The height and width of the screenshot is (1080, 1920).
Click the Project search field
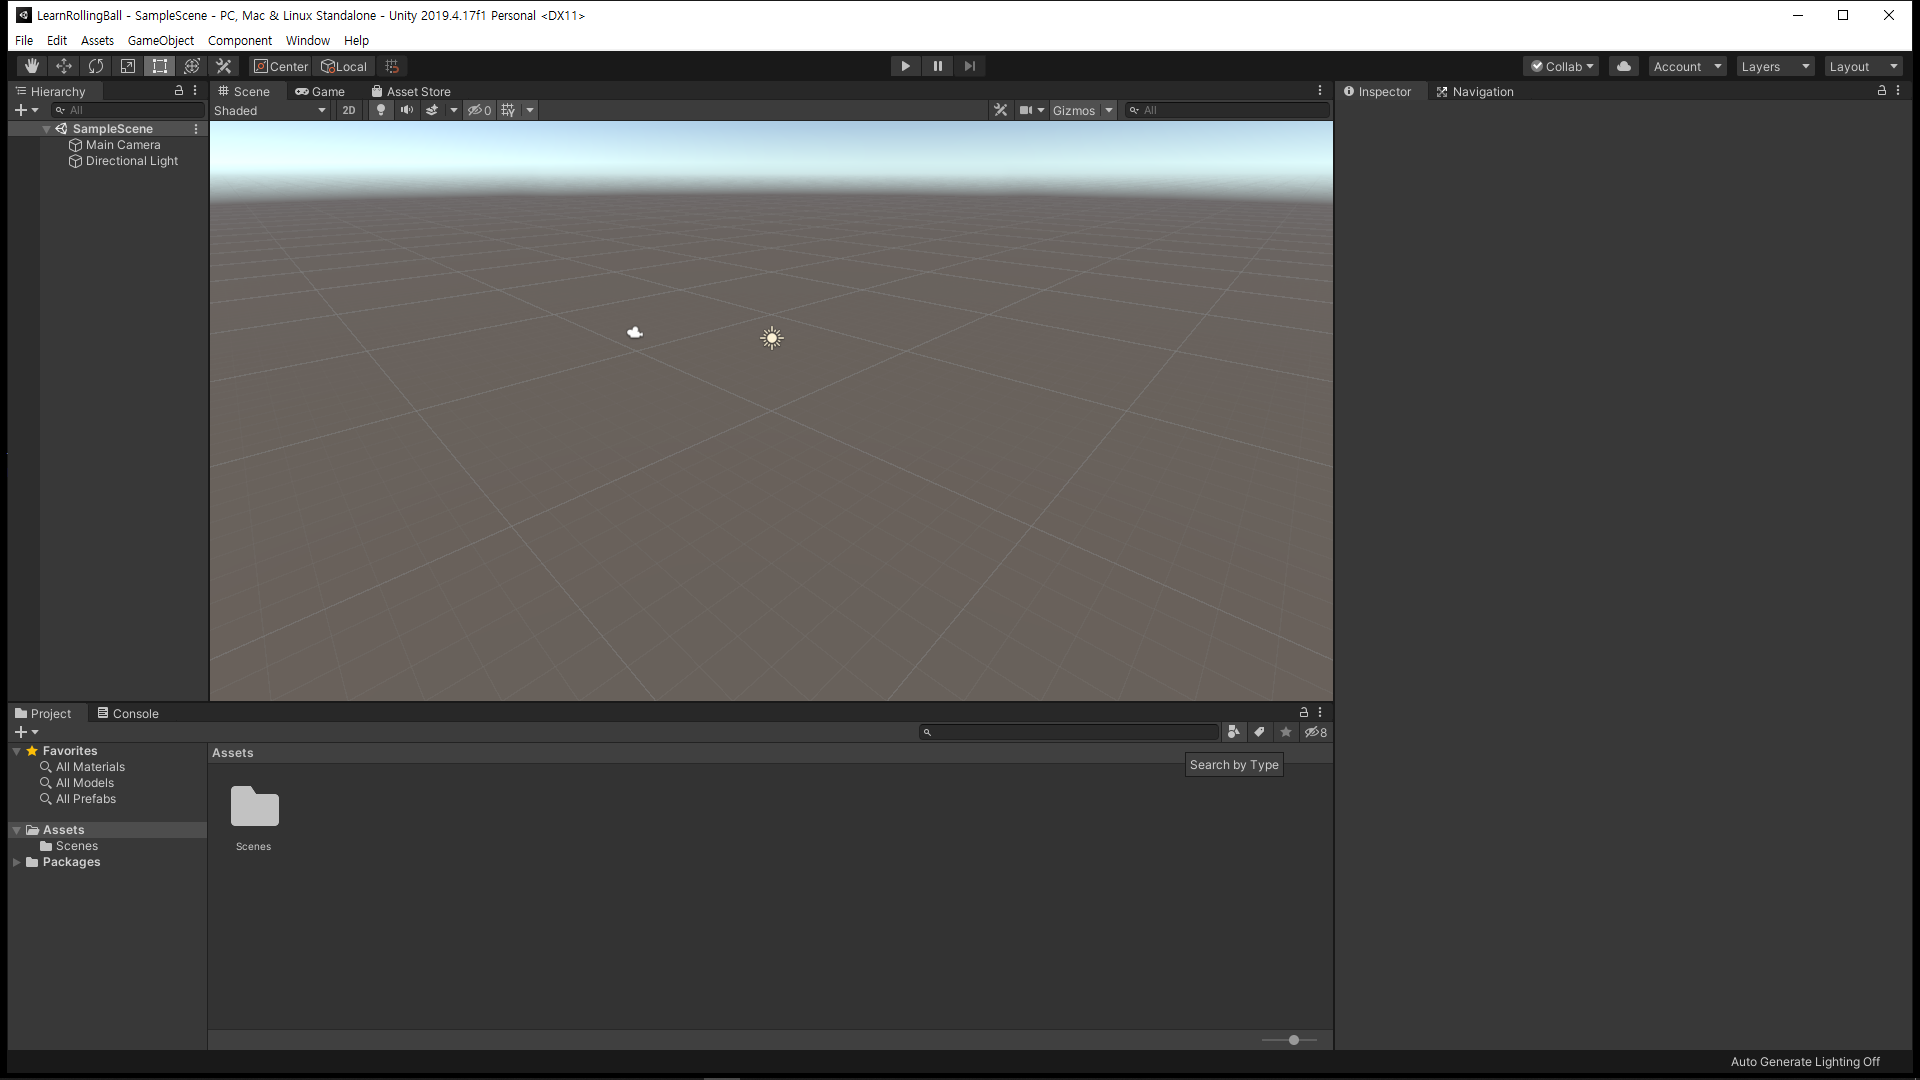tap(1070, 732)
